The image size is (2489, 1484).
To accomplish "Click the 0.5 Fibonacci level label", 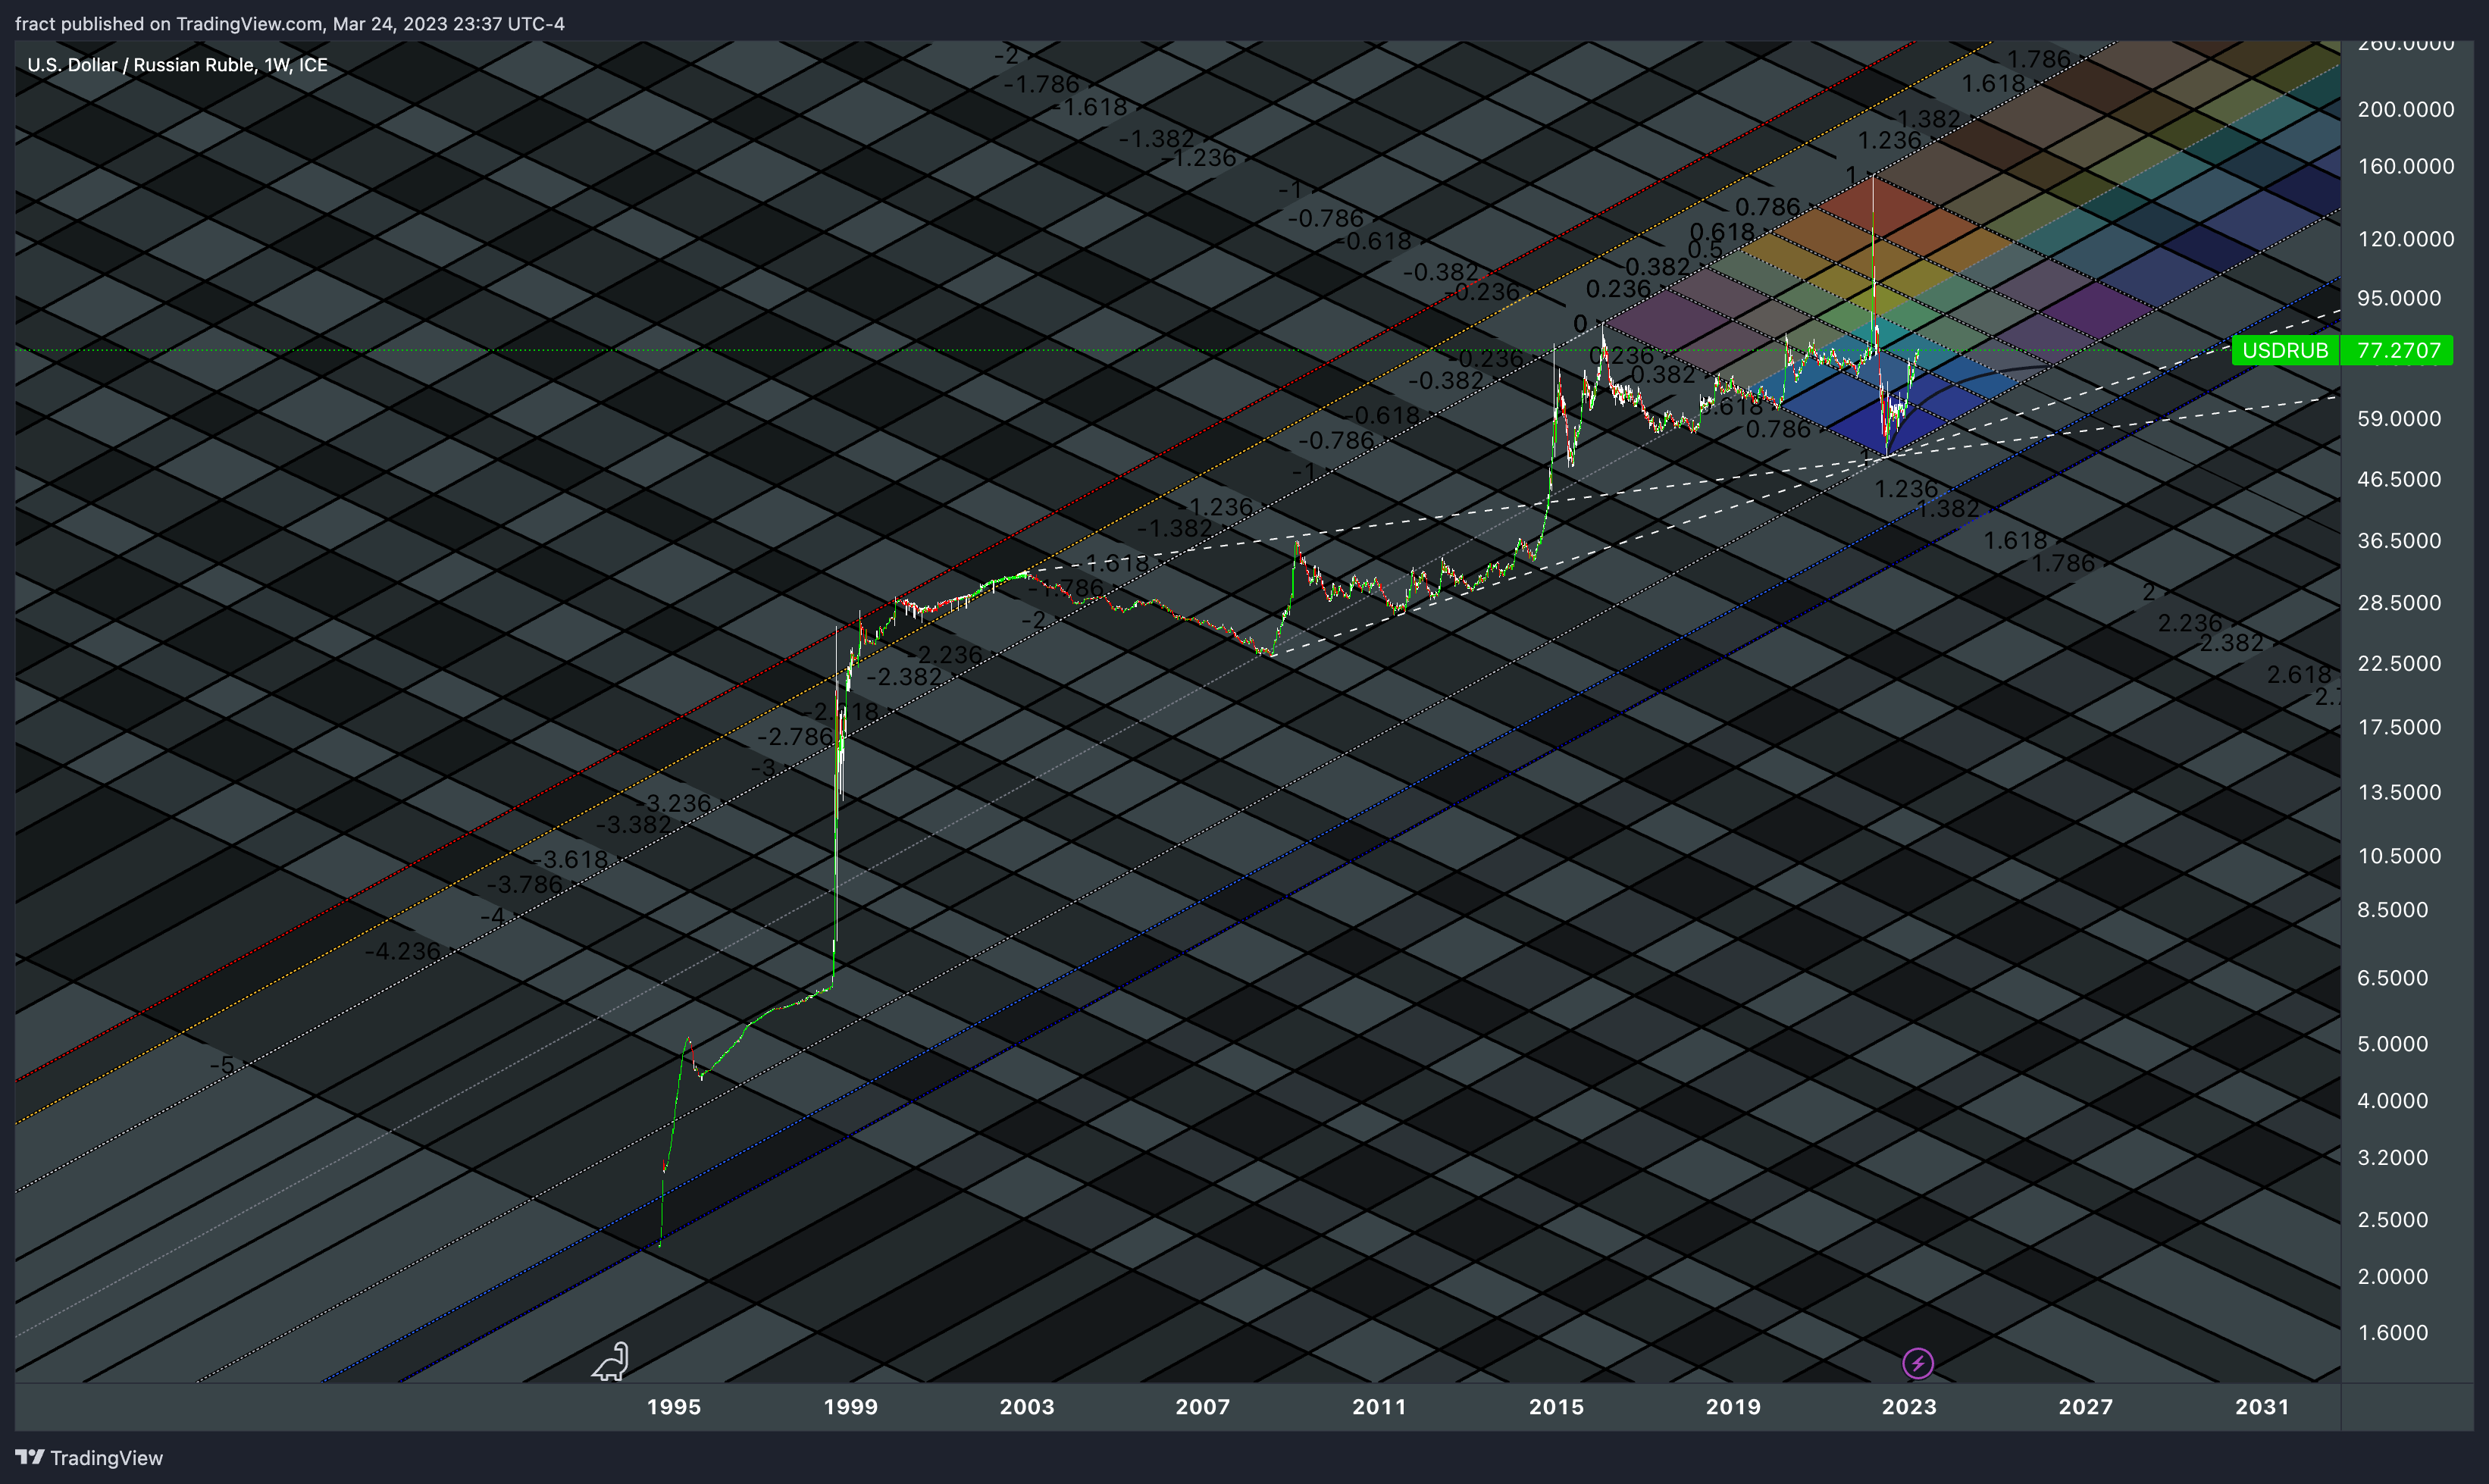I will (1705, 250).
